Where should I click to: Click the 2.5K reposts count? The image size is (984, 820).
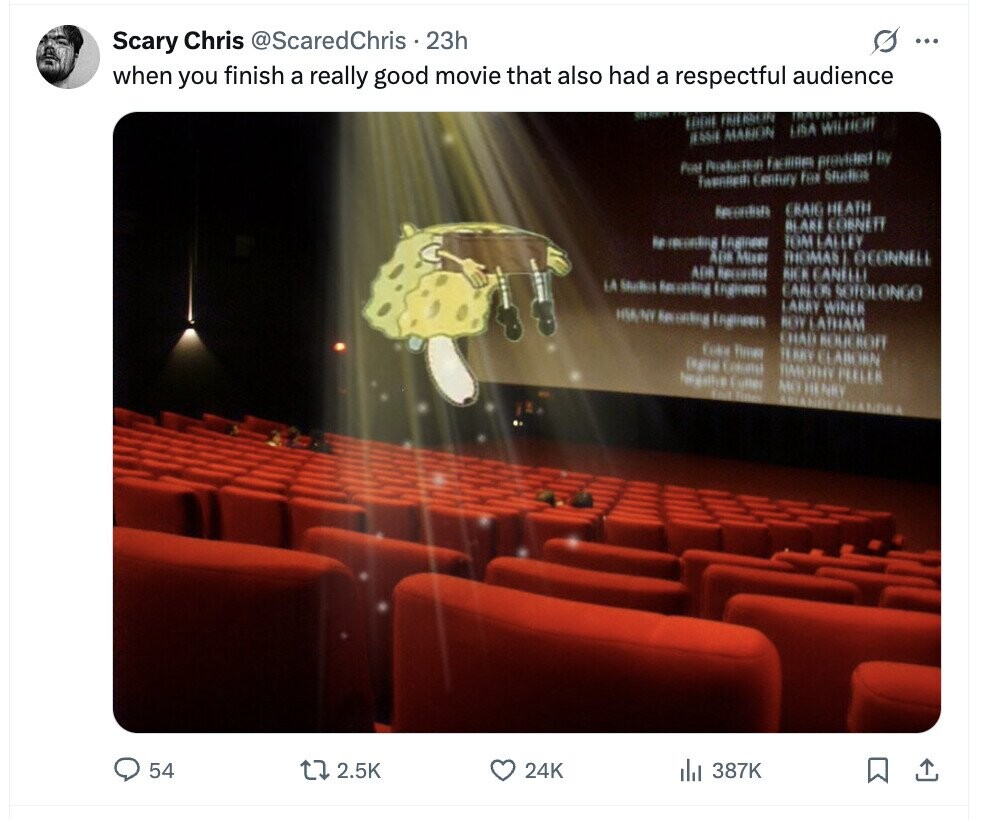(x=359, y=770)
